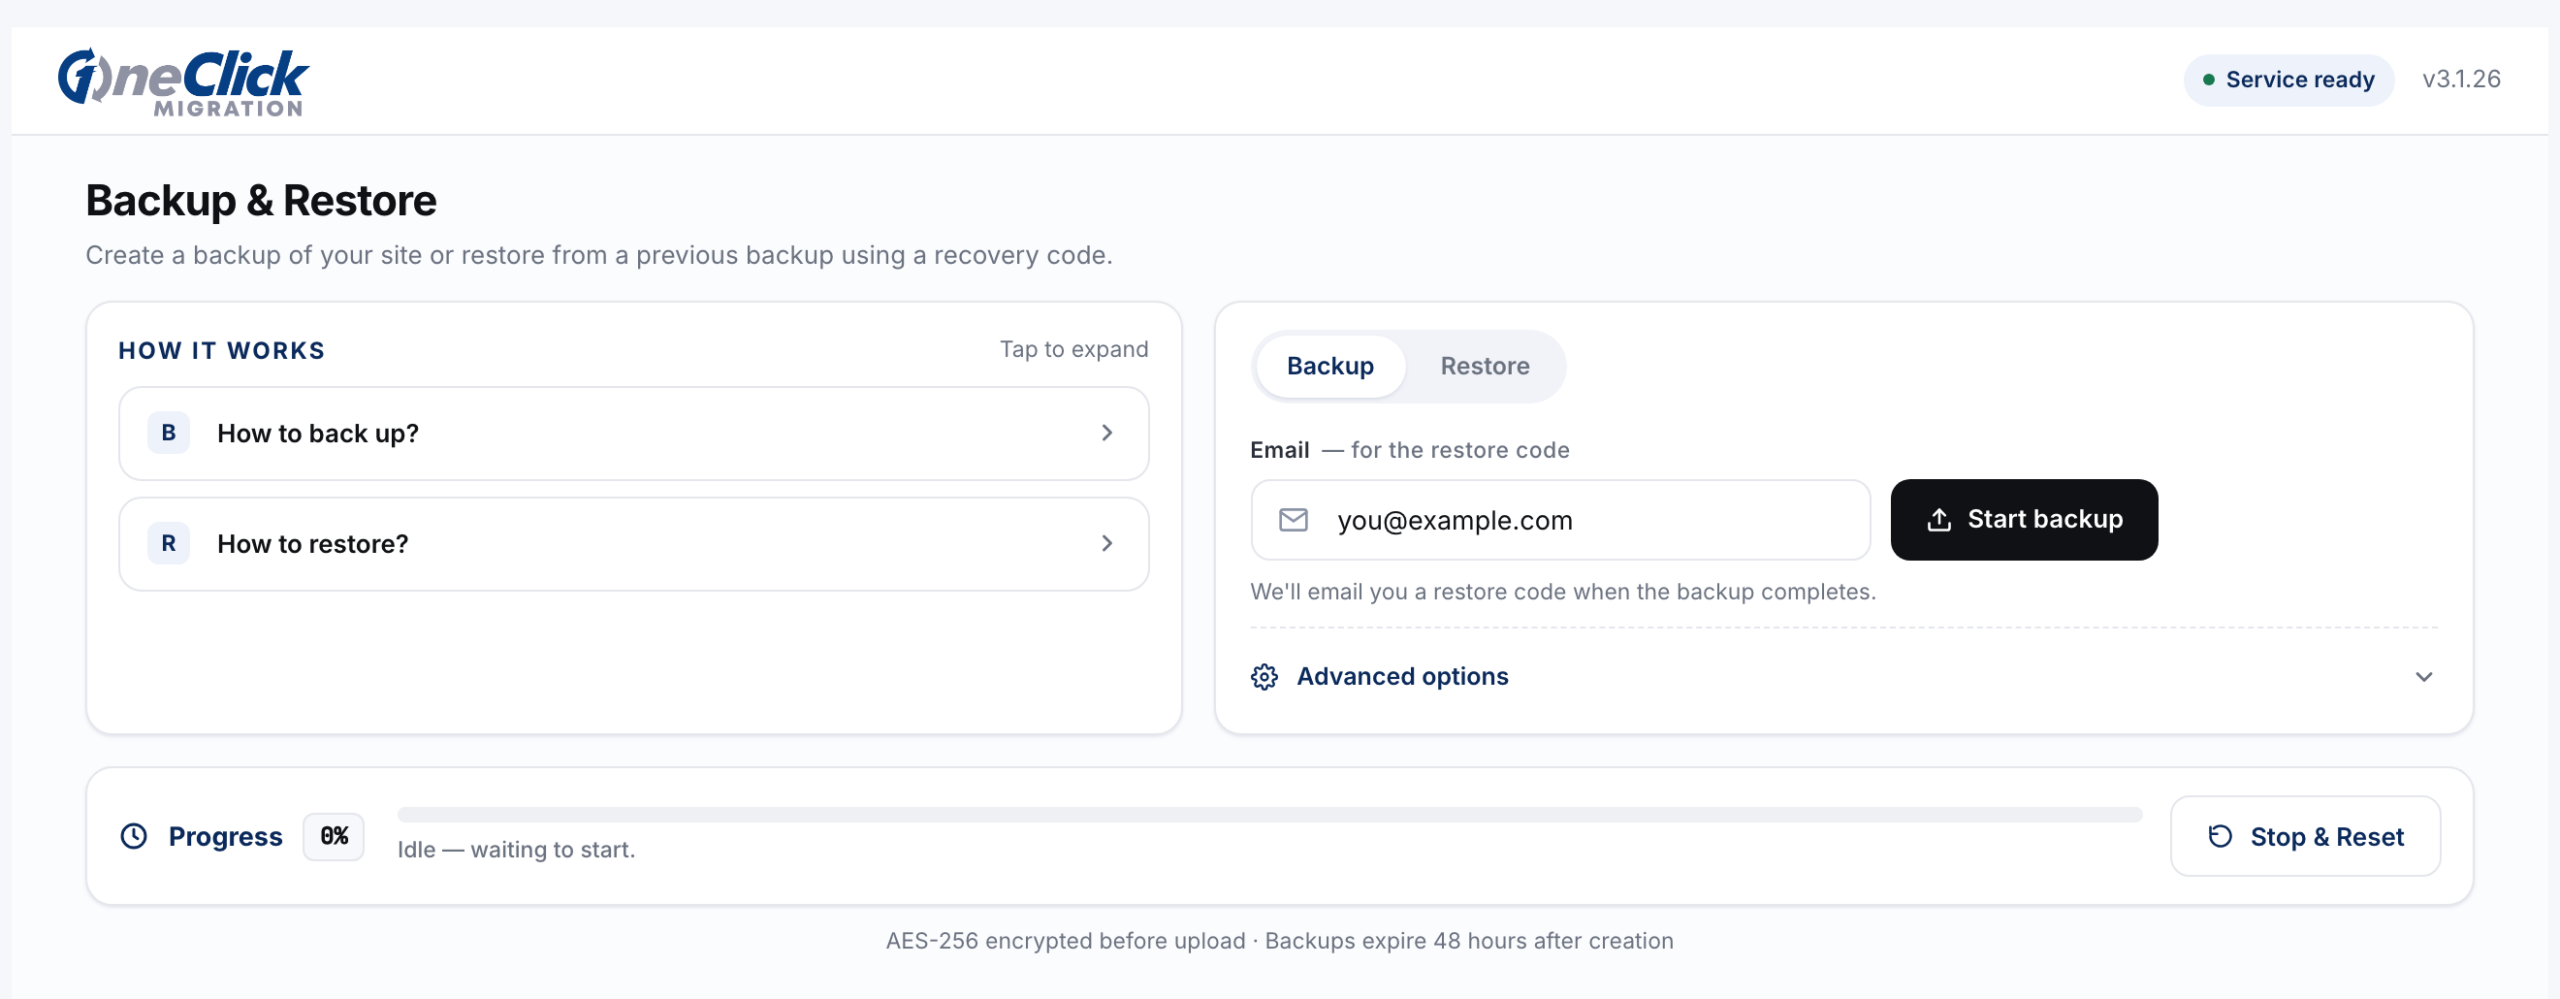The height and width of the screenshot is (999, 2560).
Task: Click the green Service ready status dot
Action: pos(2209,80)
